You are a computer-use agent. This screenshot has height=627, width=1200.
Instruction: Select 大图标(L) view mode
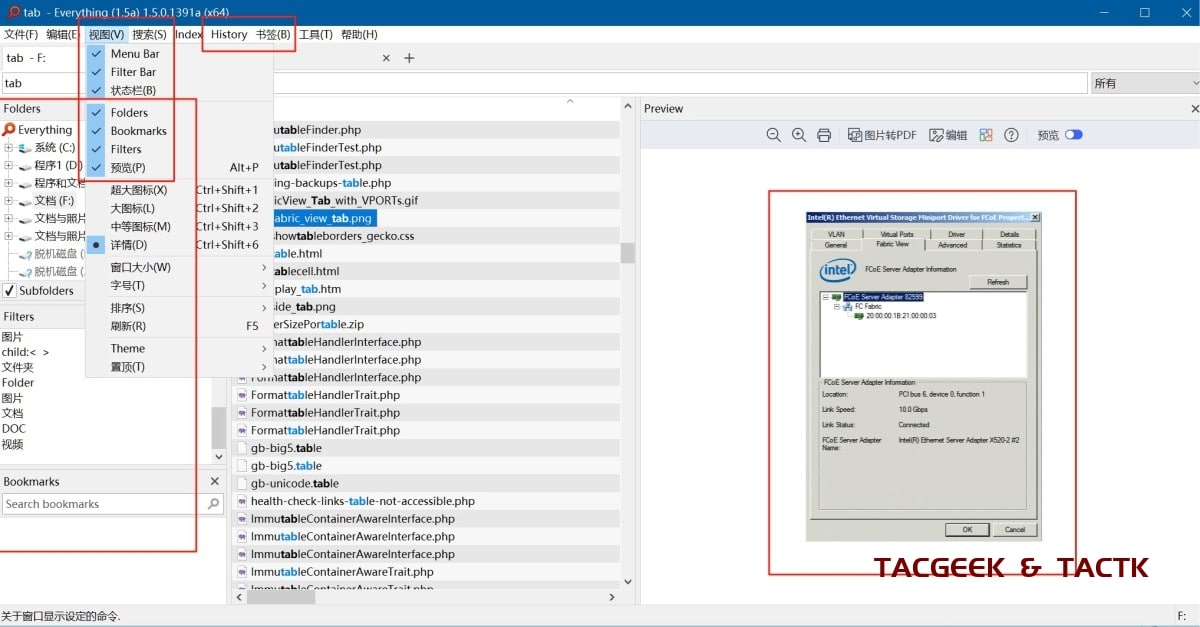tap(132, 208)
